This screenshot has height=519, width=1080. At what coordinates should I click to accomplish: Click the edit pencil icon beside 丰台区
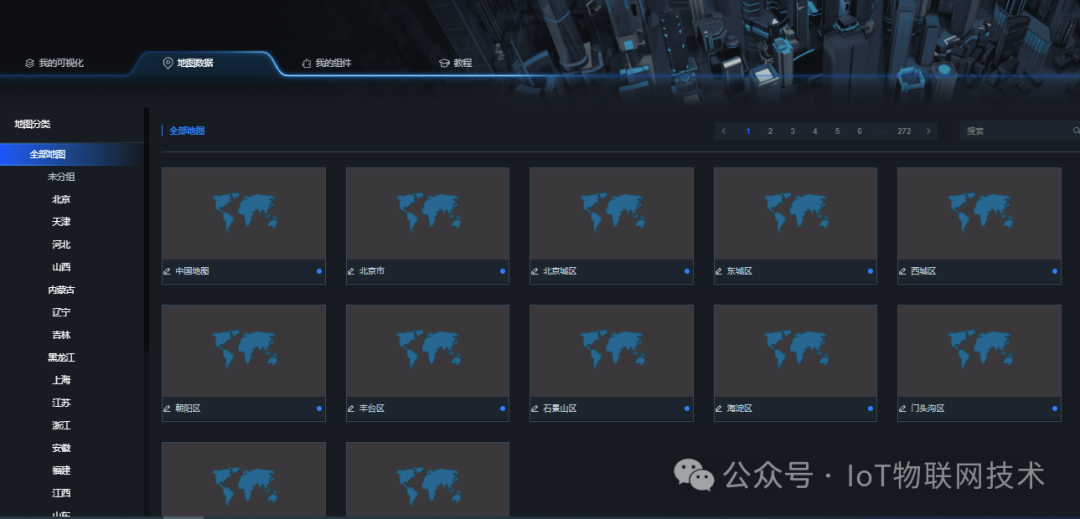[351, 409]
